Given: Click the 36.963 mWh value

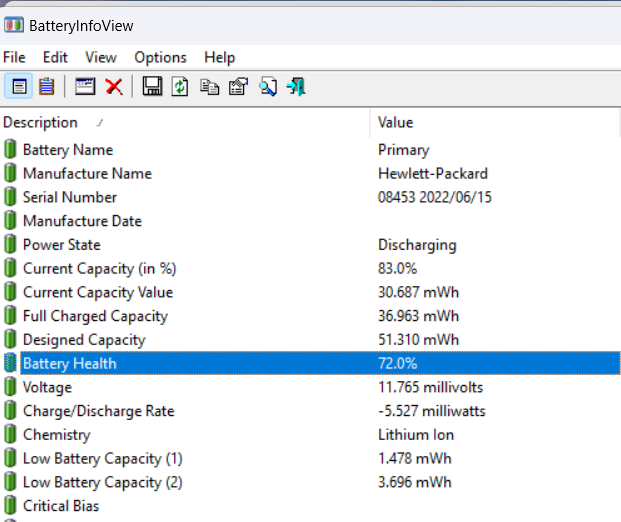Looking at the screenshot, I should (418, 316).
